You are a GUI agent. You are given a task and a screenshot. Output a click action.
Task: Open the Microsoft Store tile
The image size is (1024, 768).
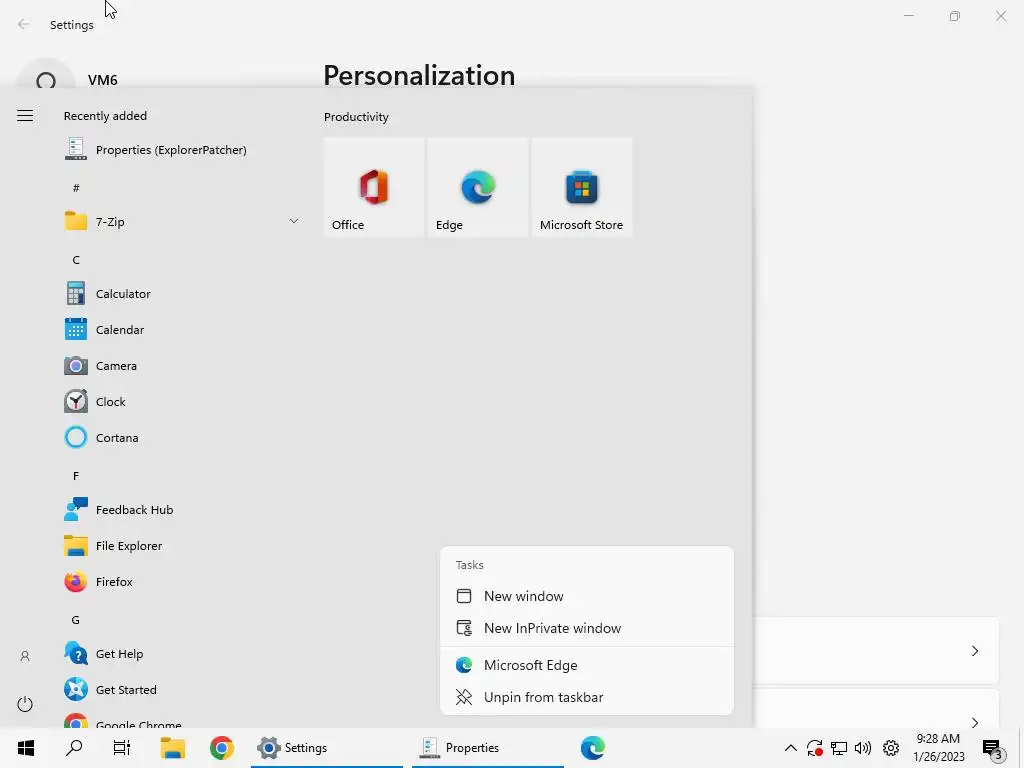(582, 187)
